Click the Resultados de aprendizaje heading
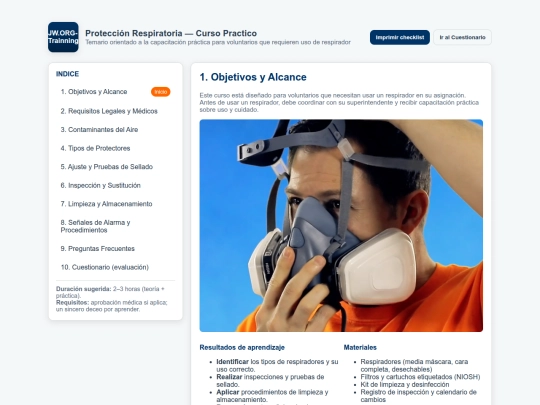This screenshot has height=405, width=540. [242, 347]
